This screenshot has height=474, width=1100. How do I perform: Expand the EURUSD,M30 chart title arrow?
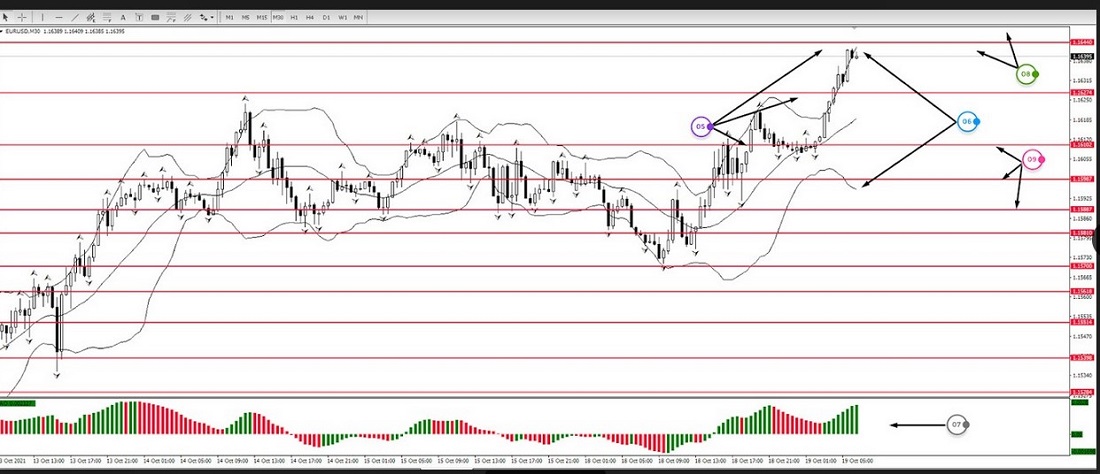coord(4,31)
